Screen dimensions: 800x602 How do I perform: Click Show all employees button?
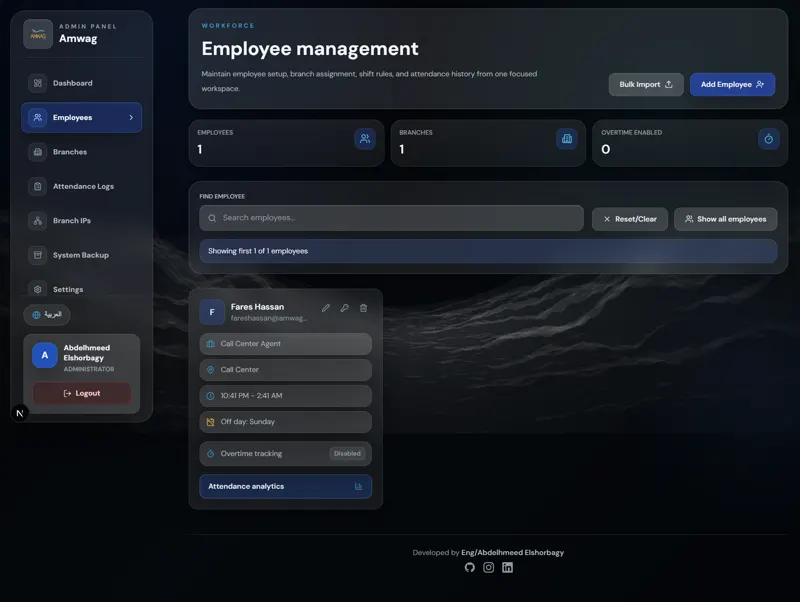click(726, 219)
